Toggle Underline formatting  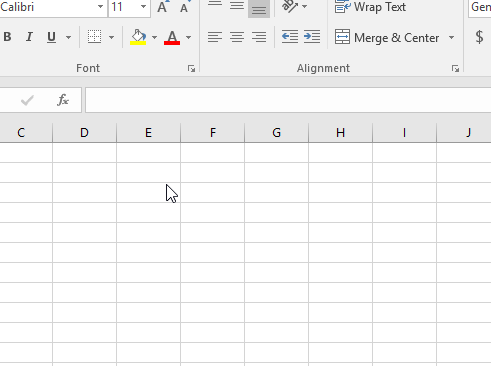pos(51,37)
